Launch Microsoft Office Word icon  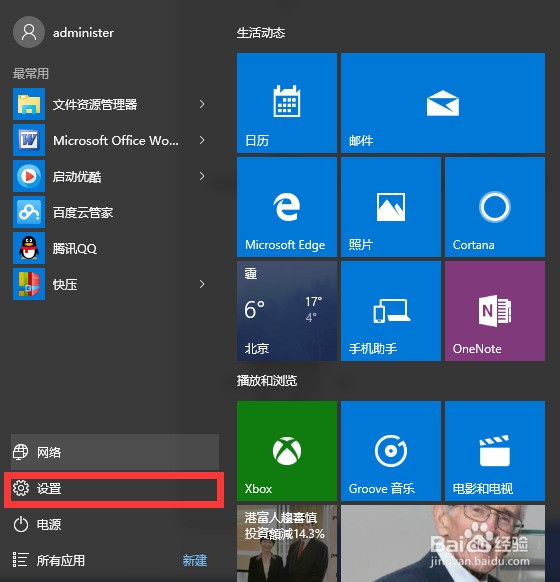(29, 140)
